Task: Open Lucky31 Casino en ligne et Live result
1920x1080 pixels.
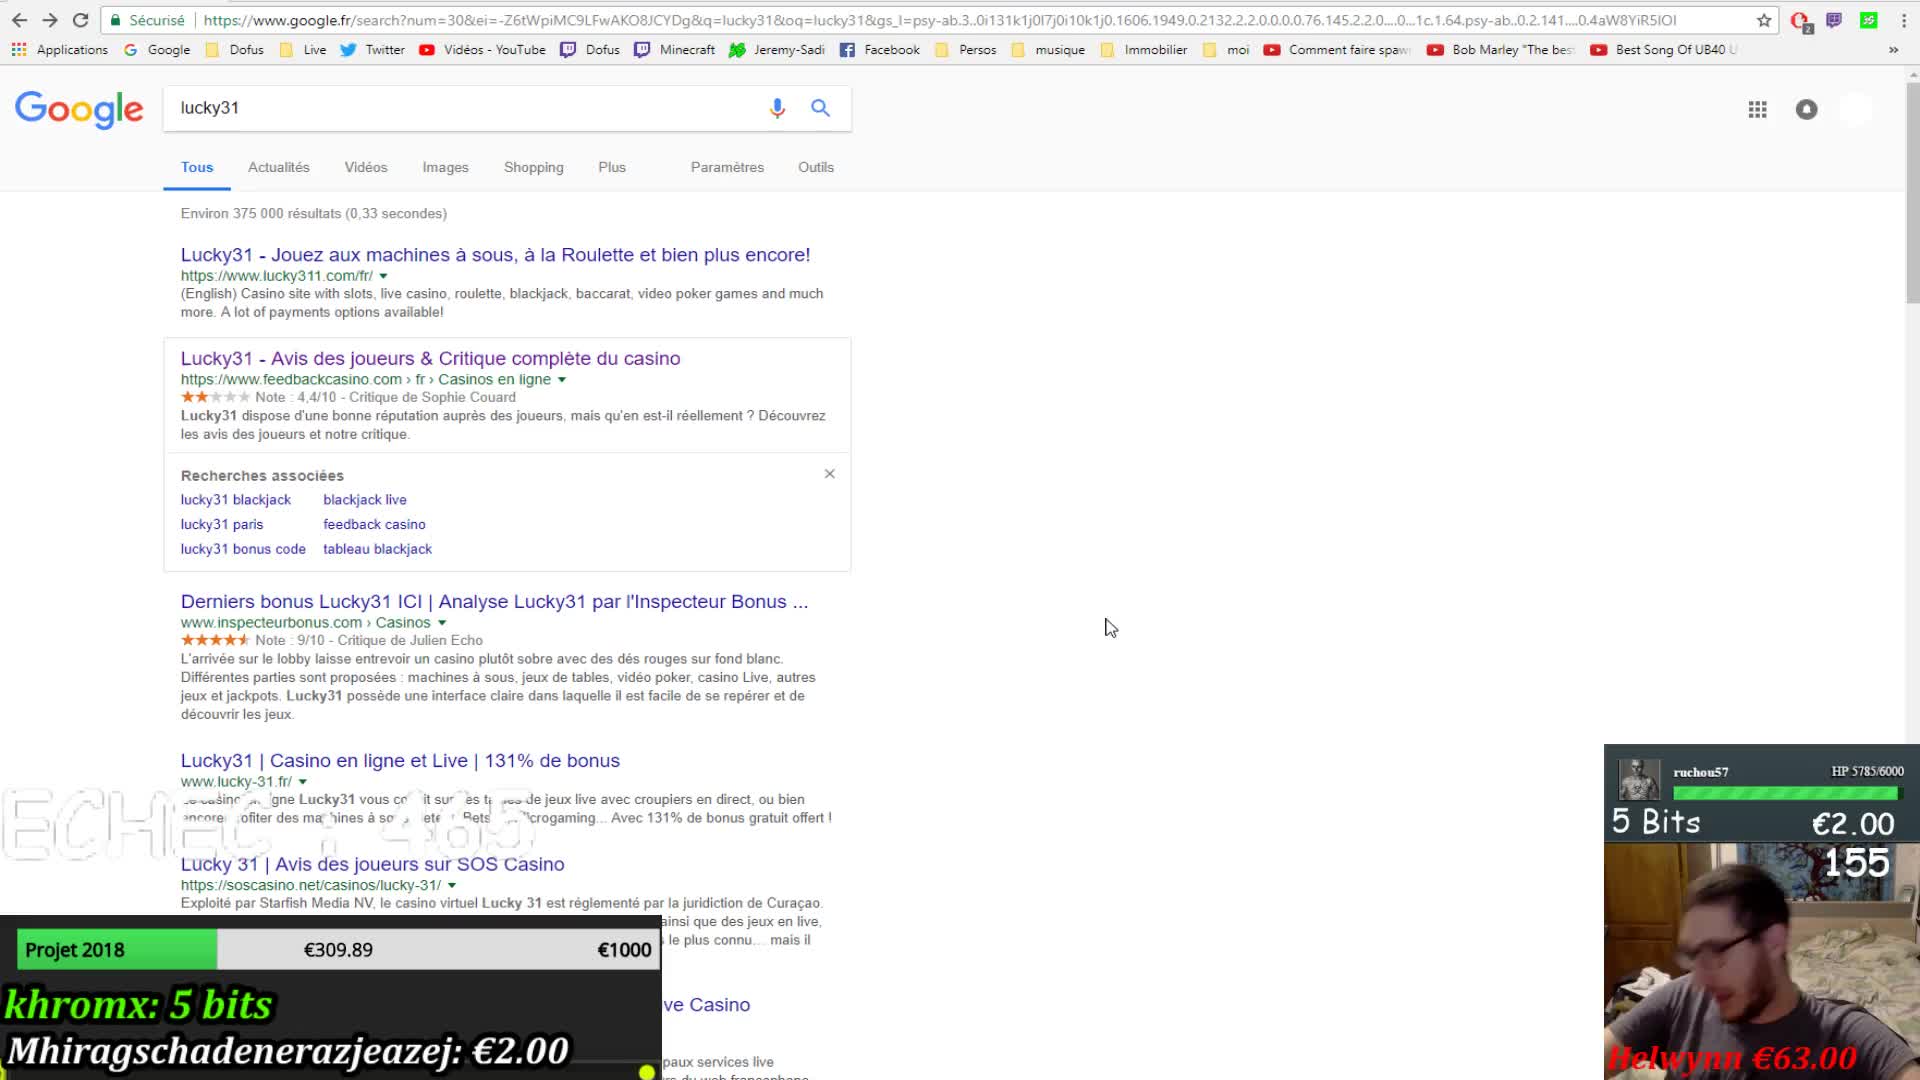Action: click(x=400, y=761)
